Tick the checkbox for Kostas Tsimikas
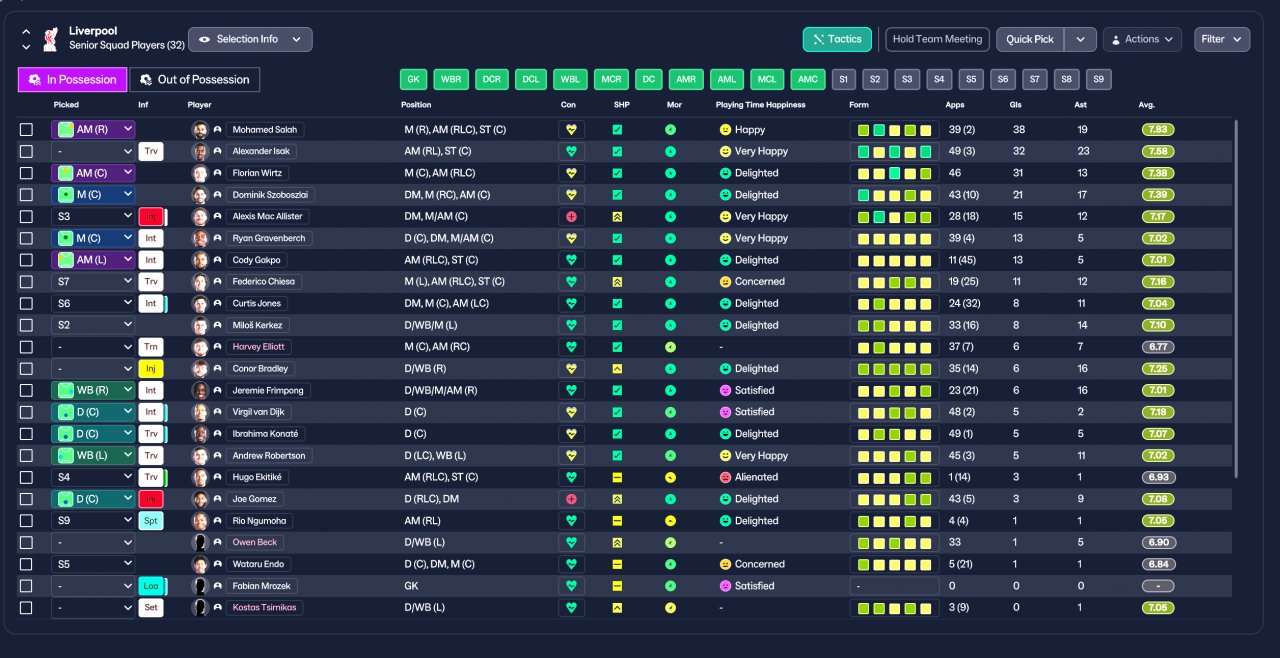 pos(26,607)
